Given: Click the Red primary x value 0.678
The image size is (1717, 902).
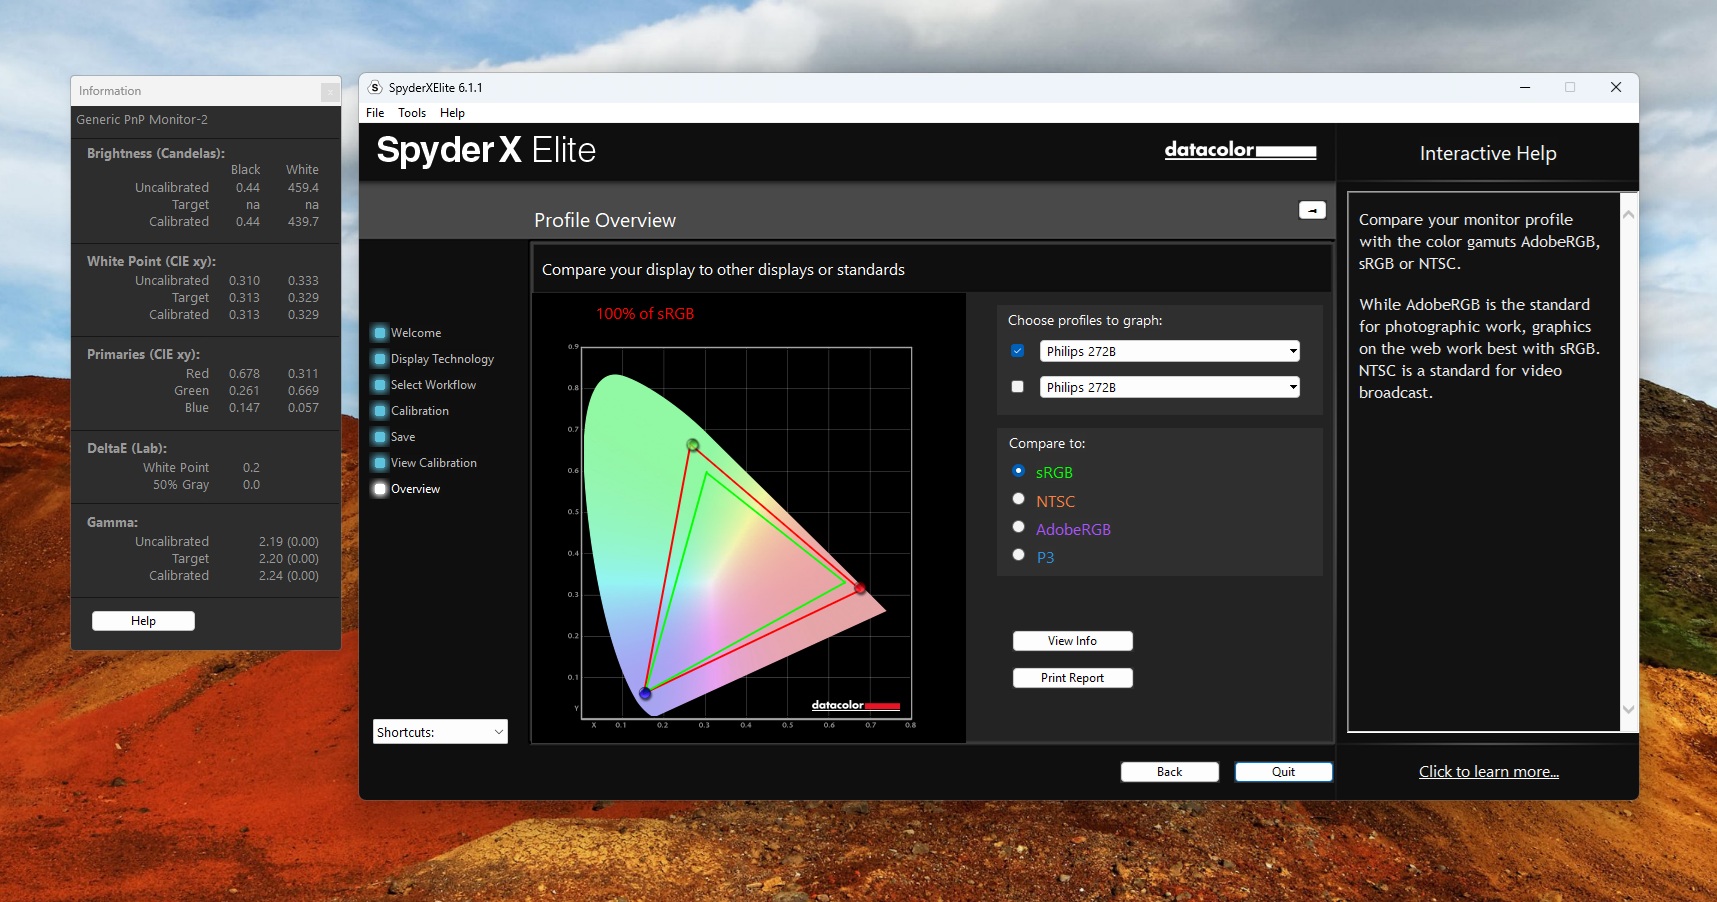Looking at the screenshot, I should coord(244,374).
